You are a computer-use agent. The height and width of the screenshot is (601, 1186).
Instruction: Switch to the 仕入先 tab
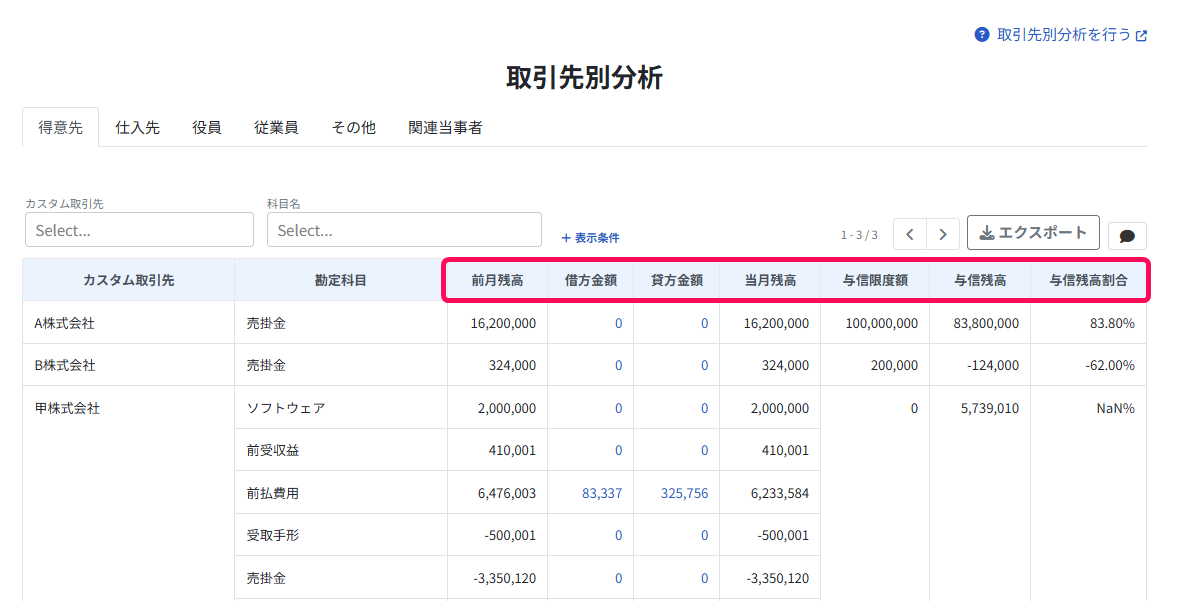(137, 128)
